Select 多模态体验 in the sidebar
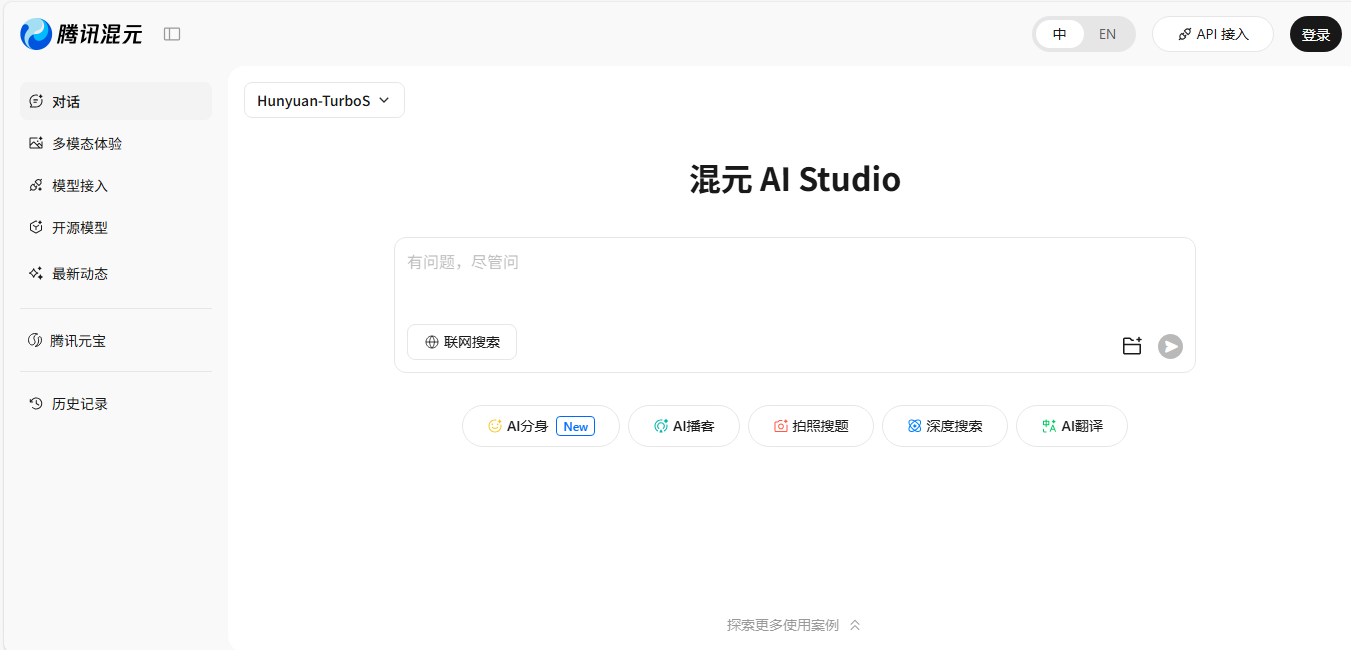Screen dimensions: 1351x650 87,144
